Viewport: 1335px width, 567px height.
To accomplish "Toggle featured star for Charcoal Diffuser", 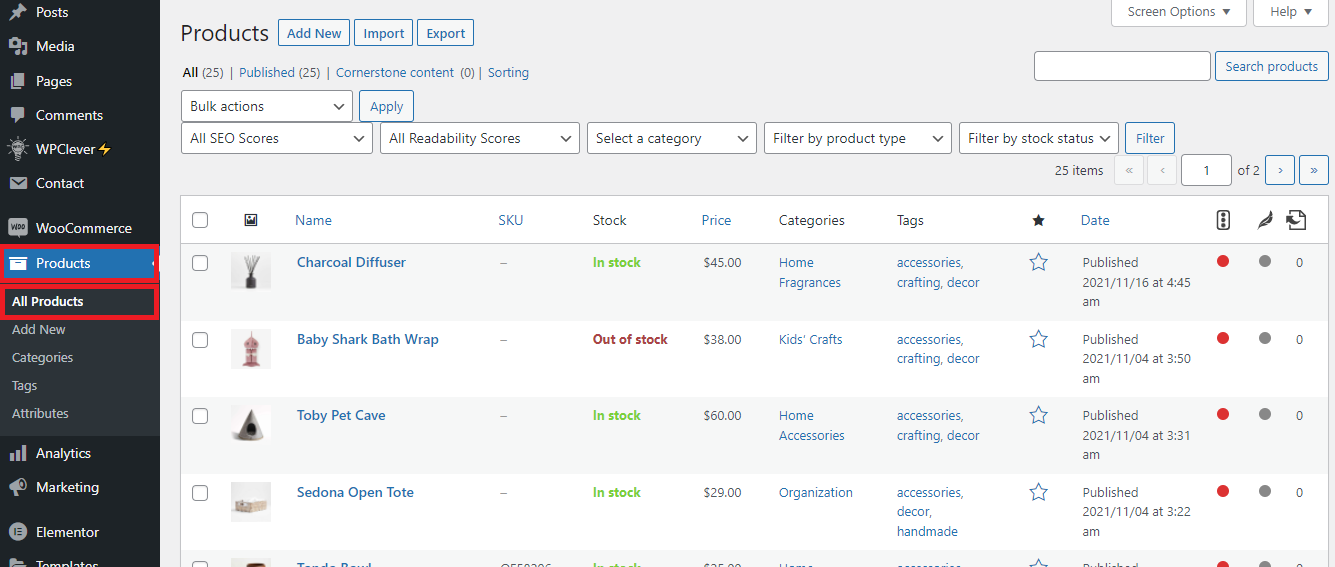I will click(x=1039, y=262).
